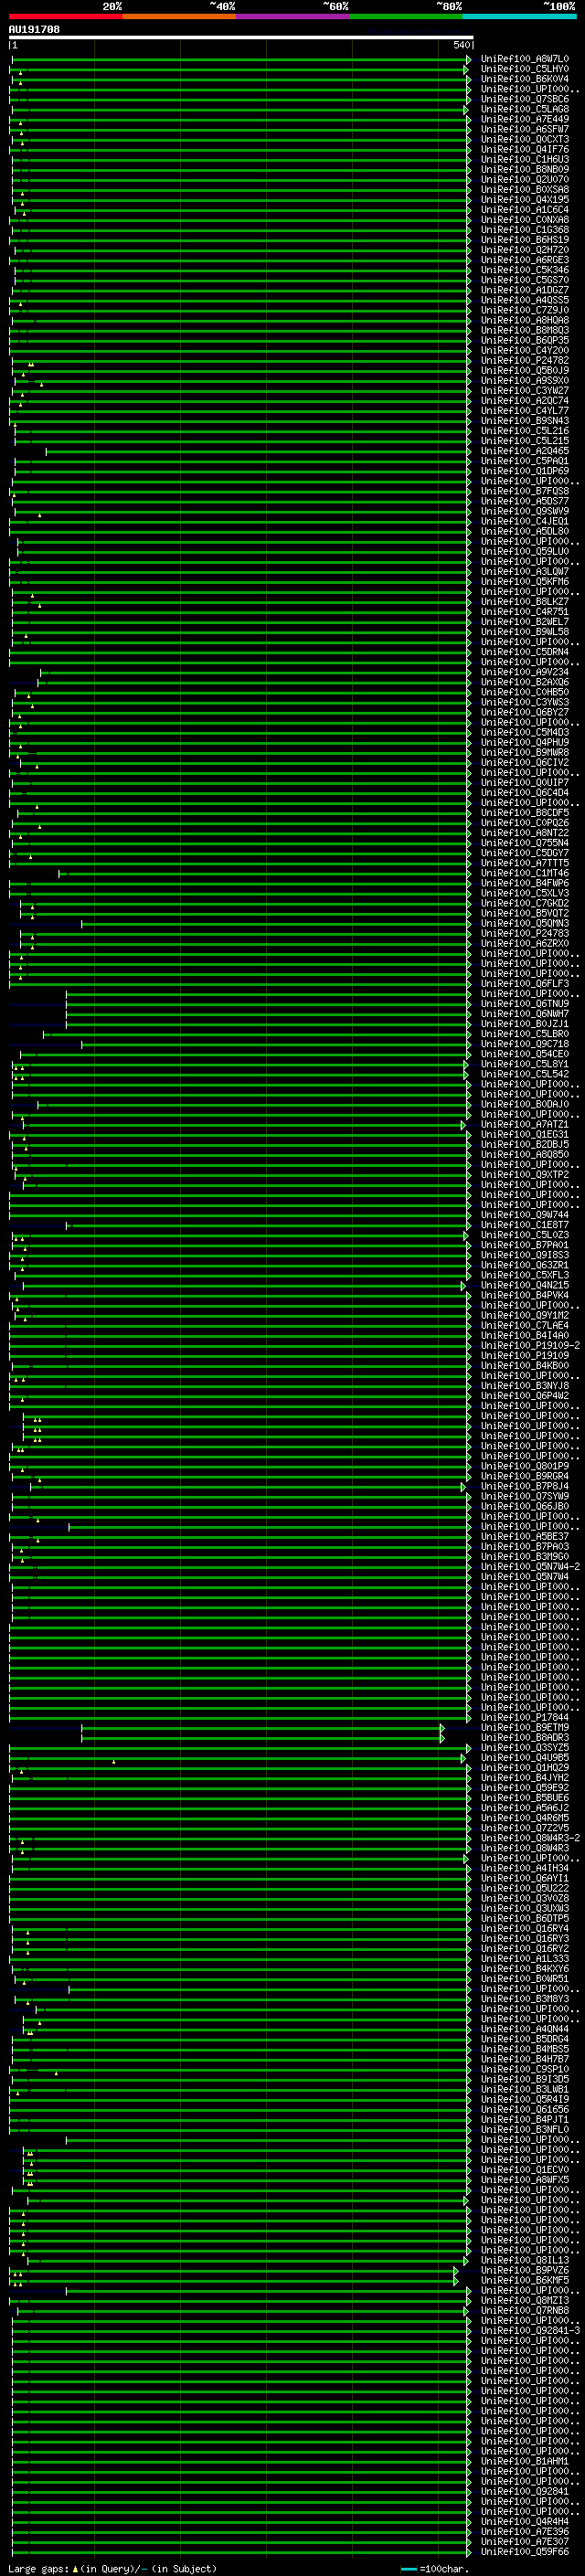Select the UniRef100_P17844 label

pyautogui.click(x=524, y=1717)
